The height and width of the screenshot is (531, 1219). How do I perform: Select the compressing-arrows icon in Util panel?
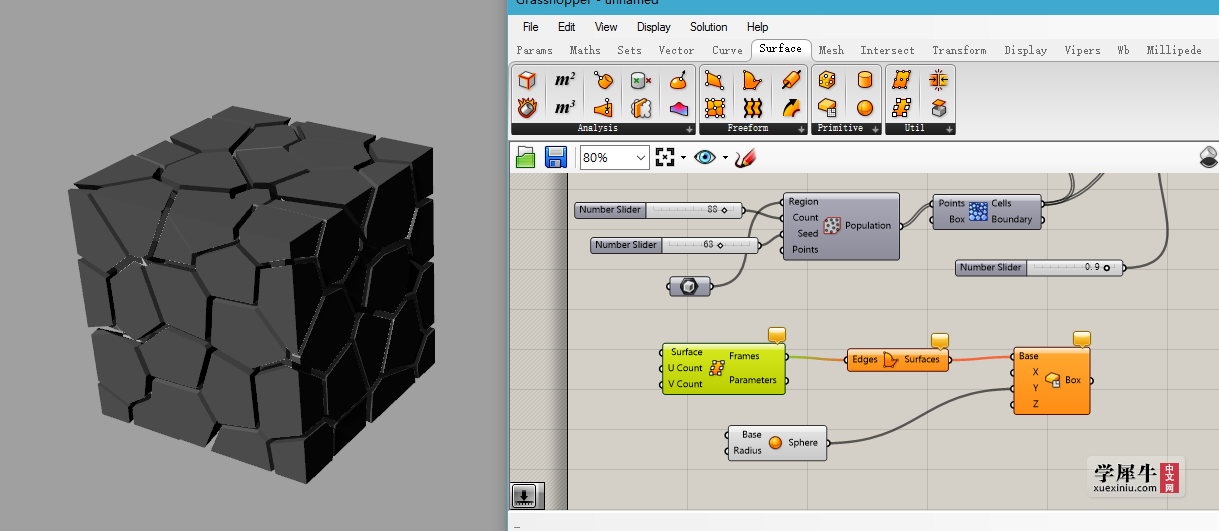pyautogui.click(x=938, y=80)
